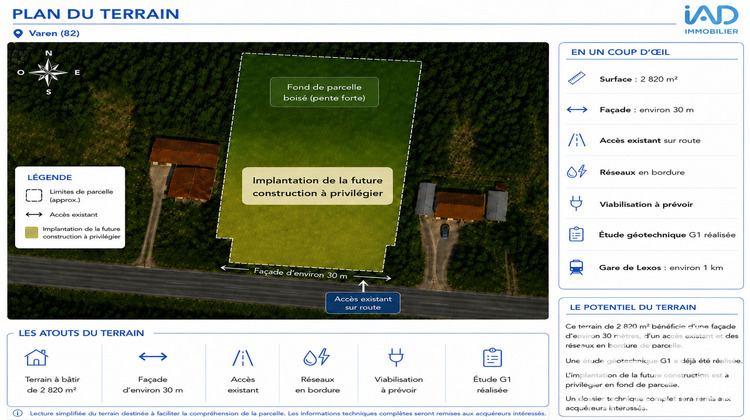Click the yellow Implantation swatch in the Légende
The height and width of the screenshot is (420, 750).
point(32,232)
